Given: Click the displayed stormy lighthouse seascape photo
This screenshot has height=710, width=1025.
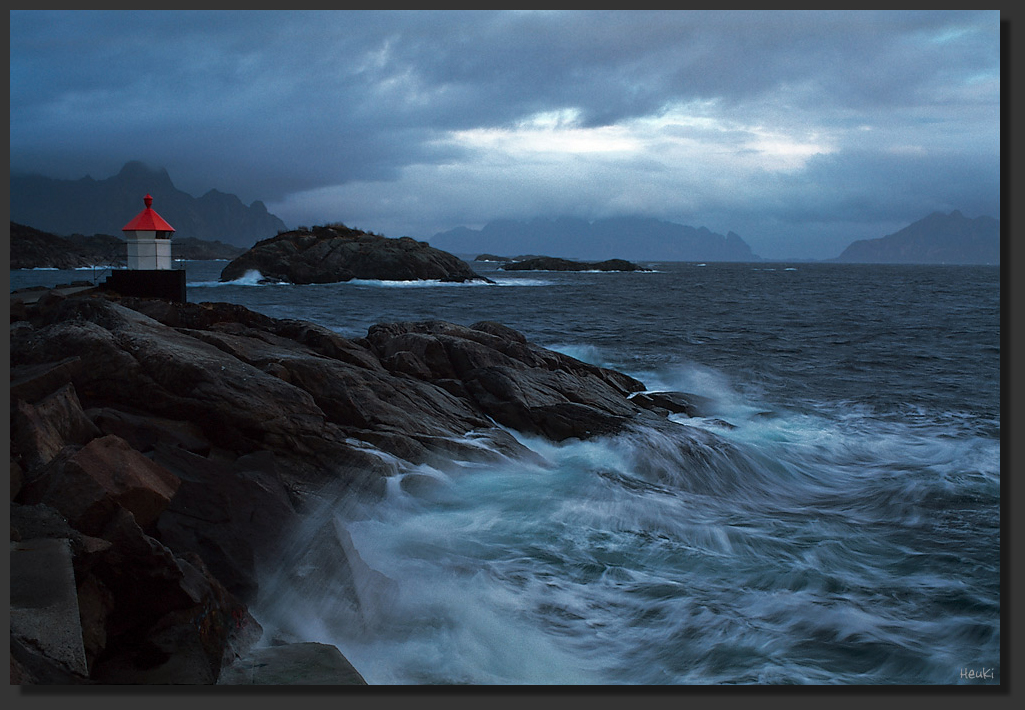Looking at the screenshot, I should 505,347.
